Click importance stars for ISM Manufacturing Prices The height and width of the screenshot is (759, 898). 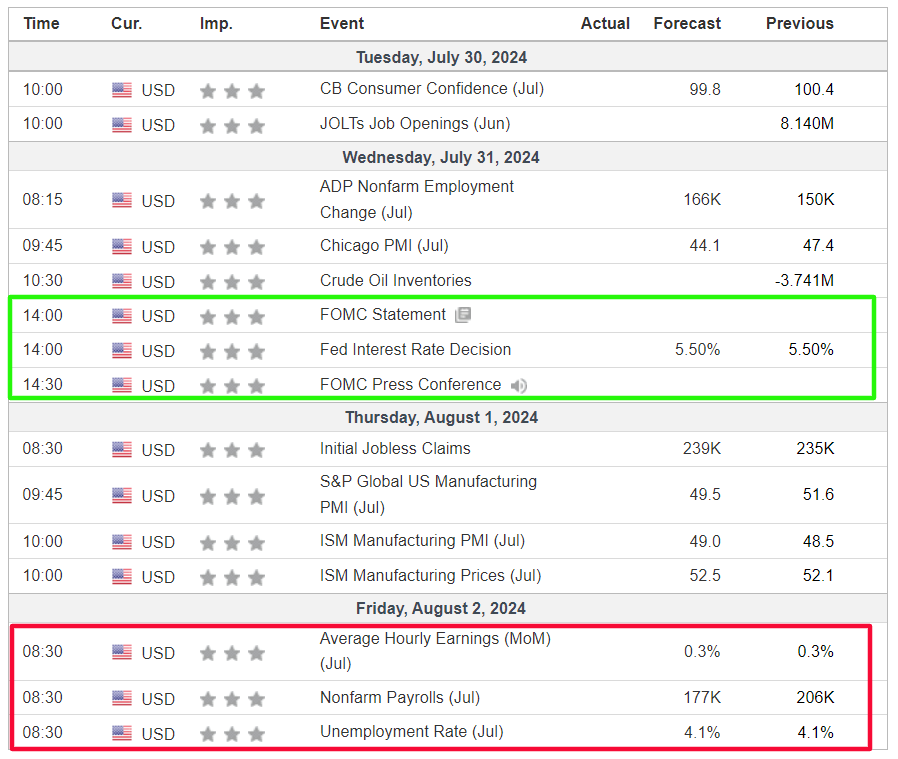click(233, 577)
